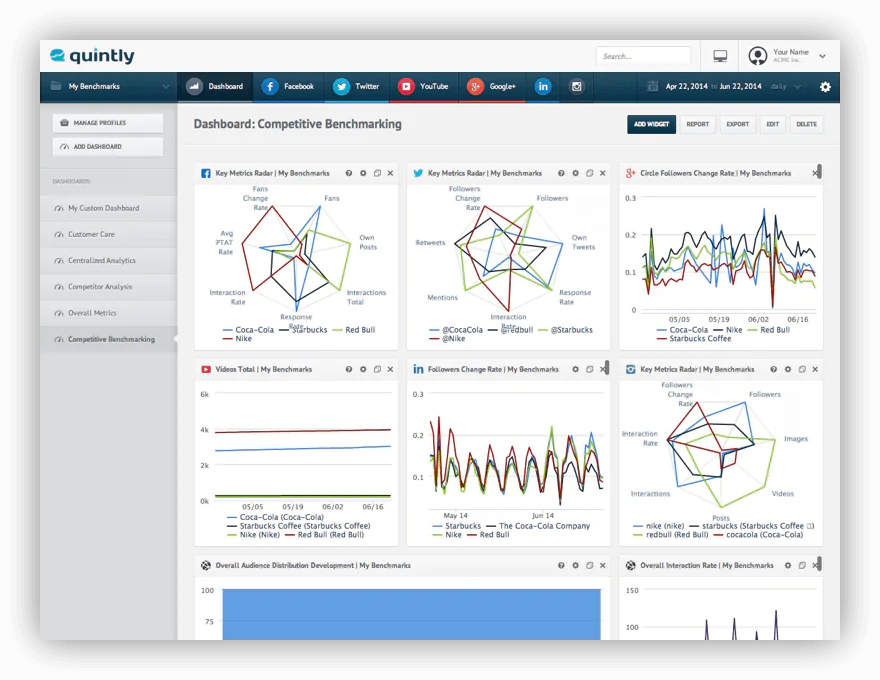Open Competitor Analysis dashboard
This screenshot has width=880, height=680.
(x=109, y=287)
